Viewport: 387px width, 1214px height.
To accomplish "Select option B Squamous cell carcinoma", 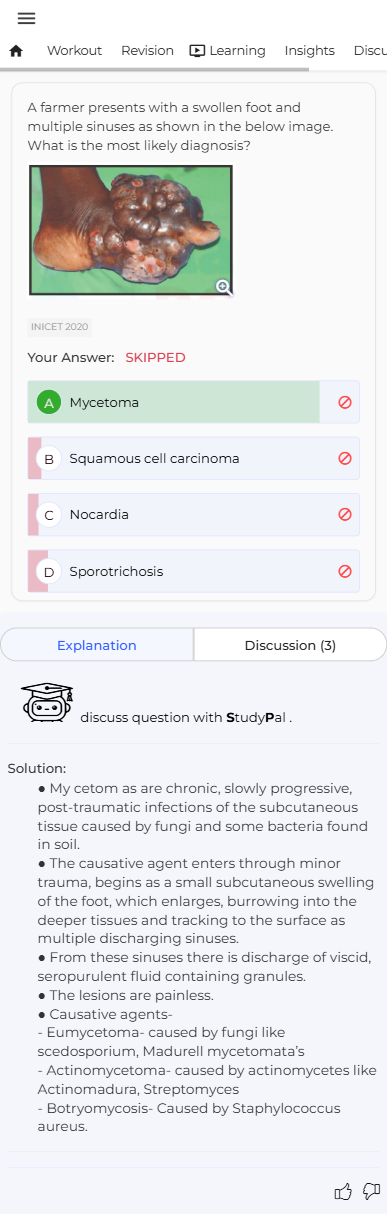I will 174,458.
